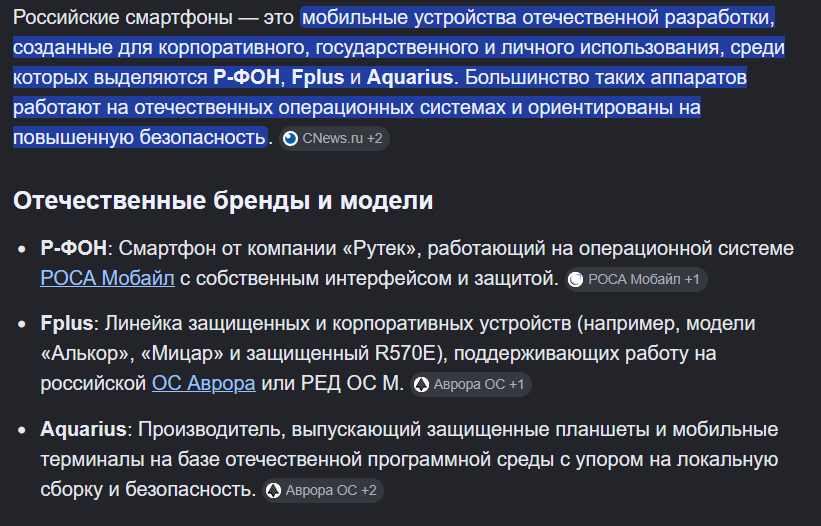Image resolution: width=821 pixels, height=526 pixels.
Task: Click the bold Aquarius list item title
Action: tap(83, 429)
